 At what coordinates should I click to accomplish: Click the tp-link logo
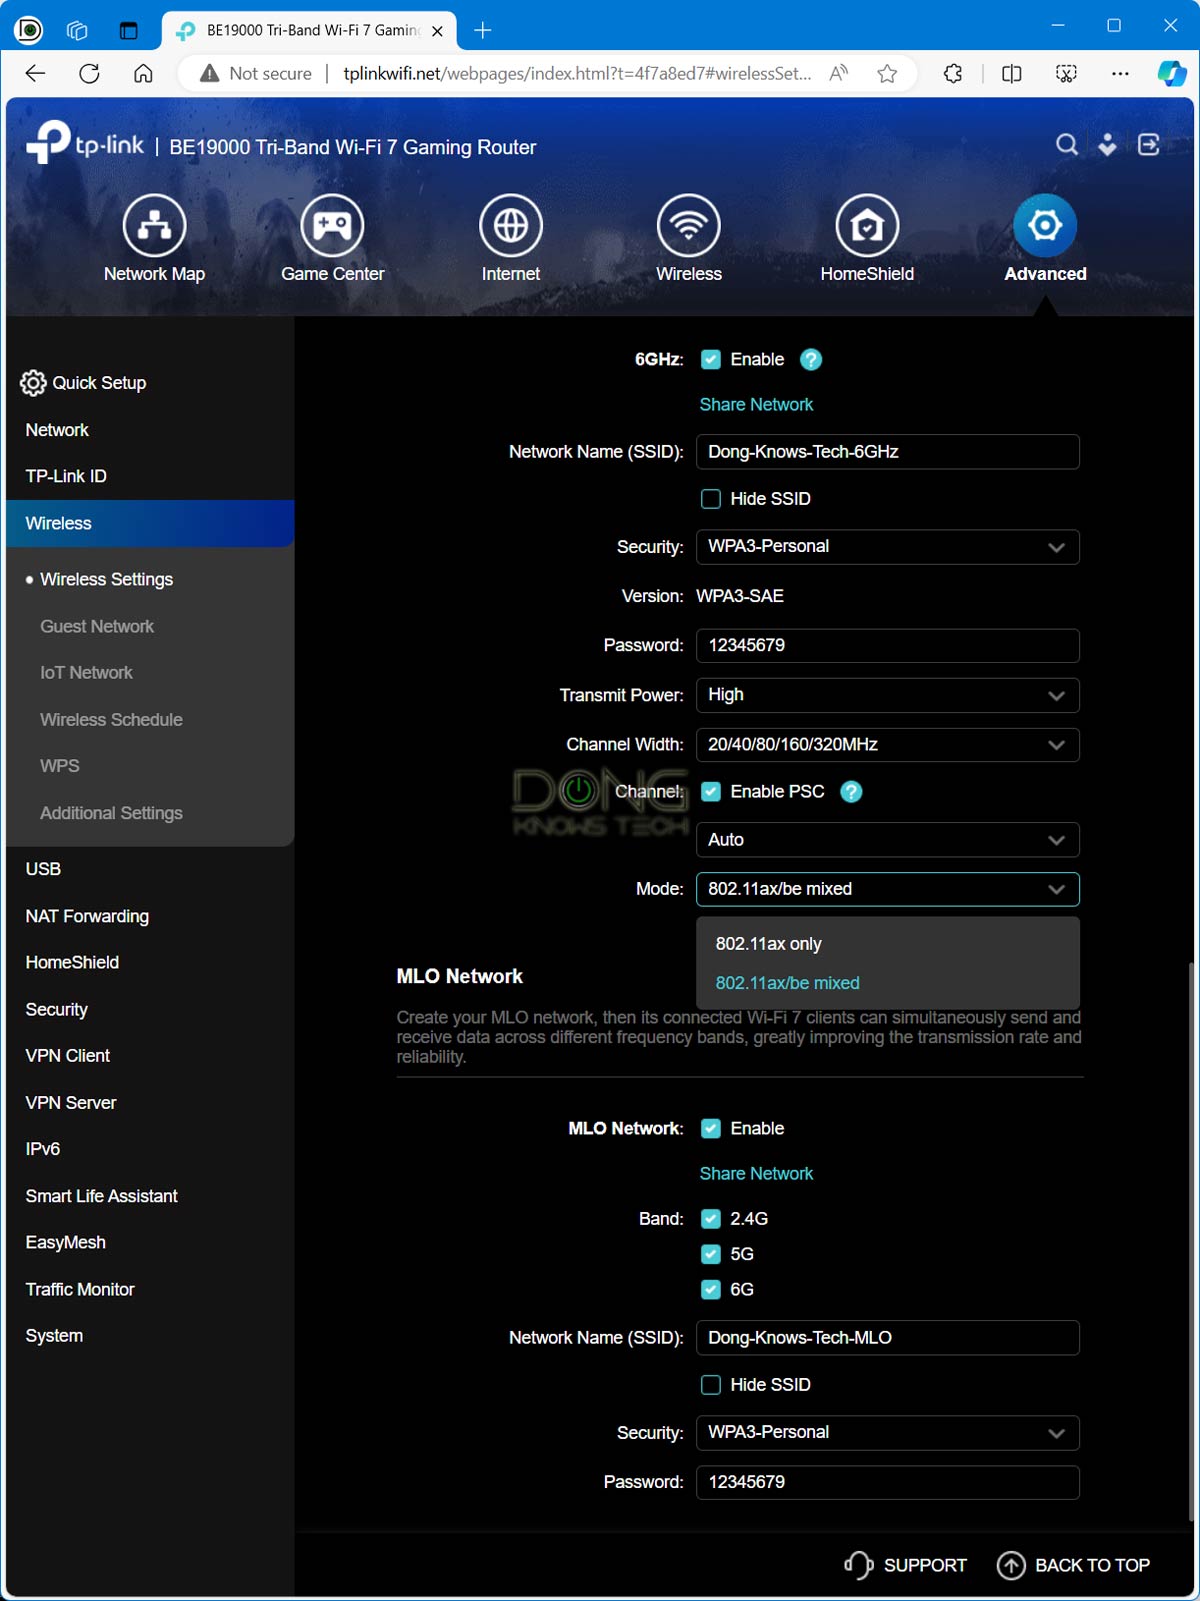85,143
